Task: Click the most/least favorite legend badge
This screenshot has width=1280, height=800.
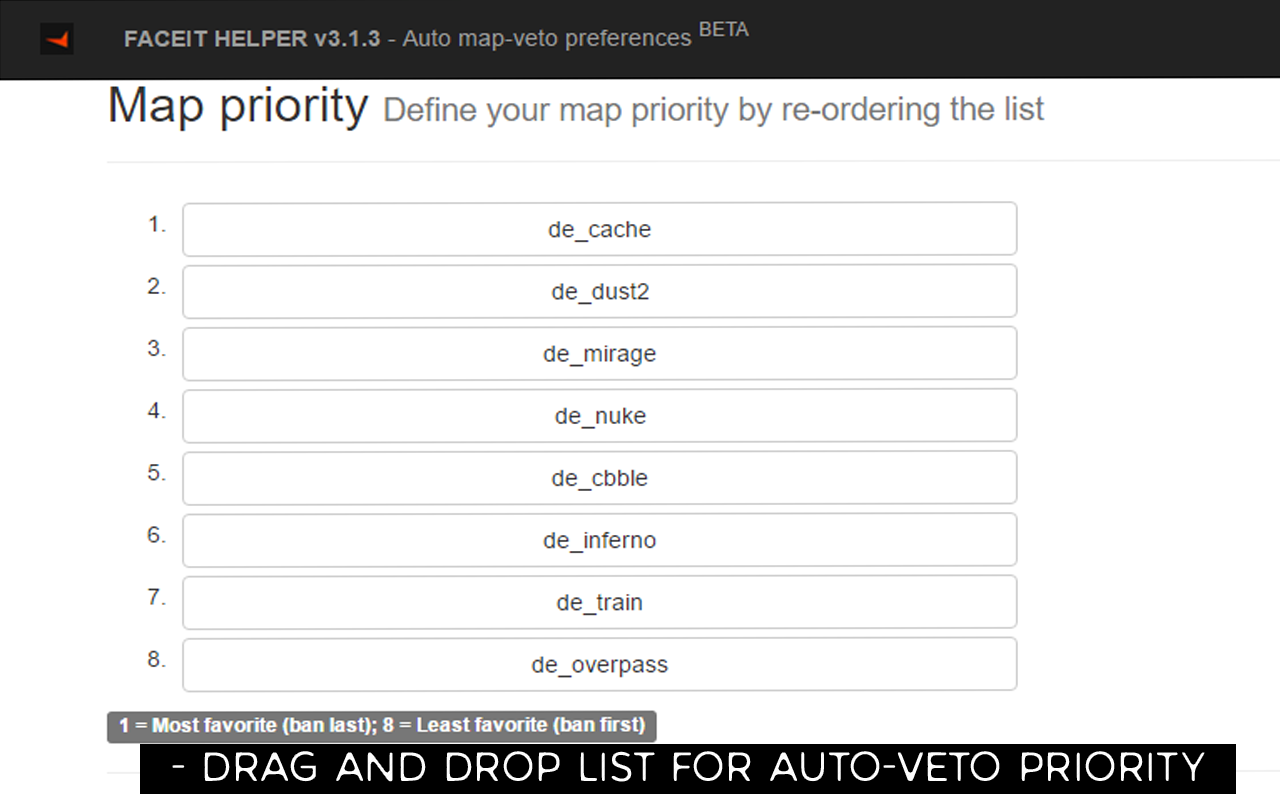Action: (x=382, y=726)
